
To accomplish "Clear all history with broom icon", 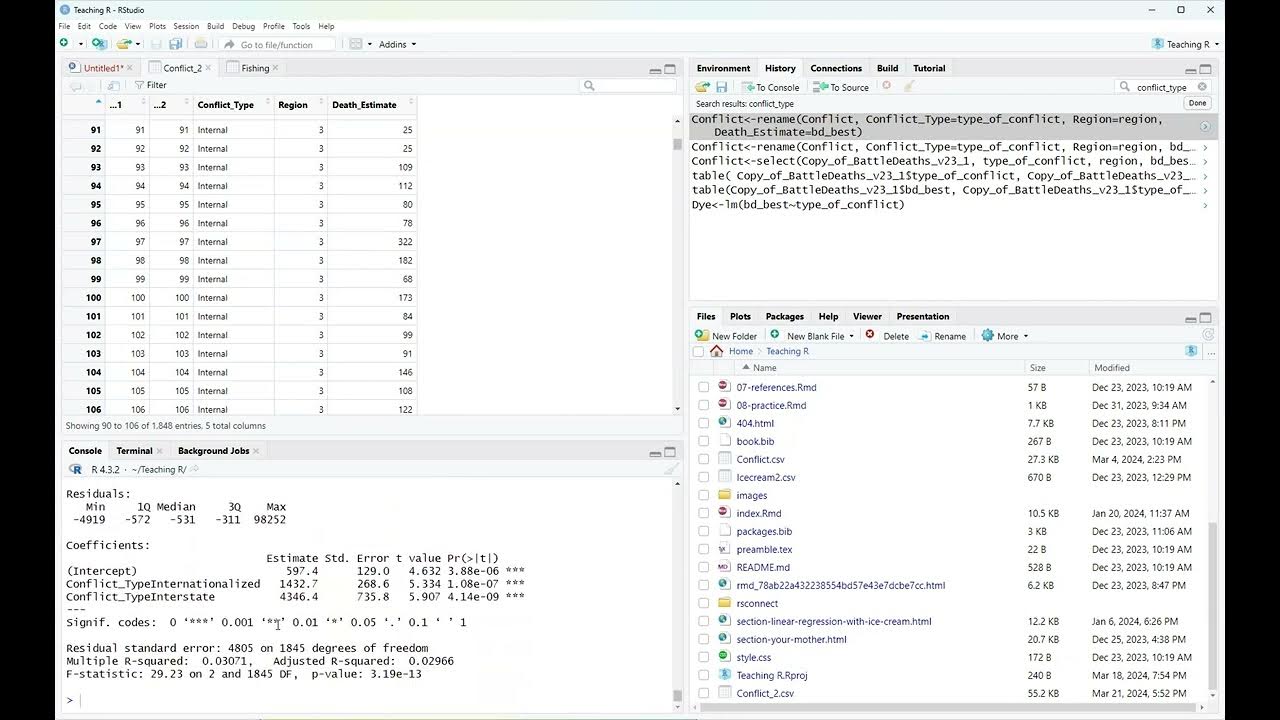I will click(909, 87).
